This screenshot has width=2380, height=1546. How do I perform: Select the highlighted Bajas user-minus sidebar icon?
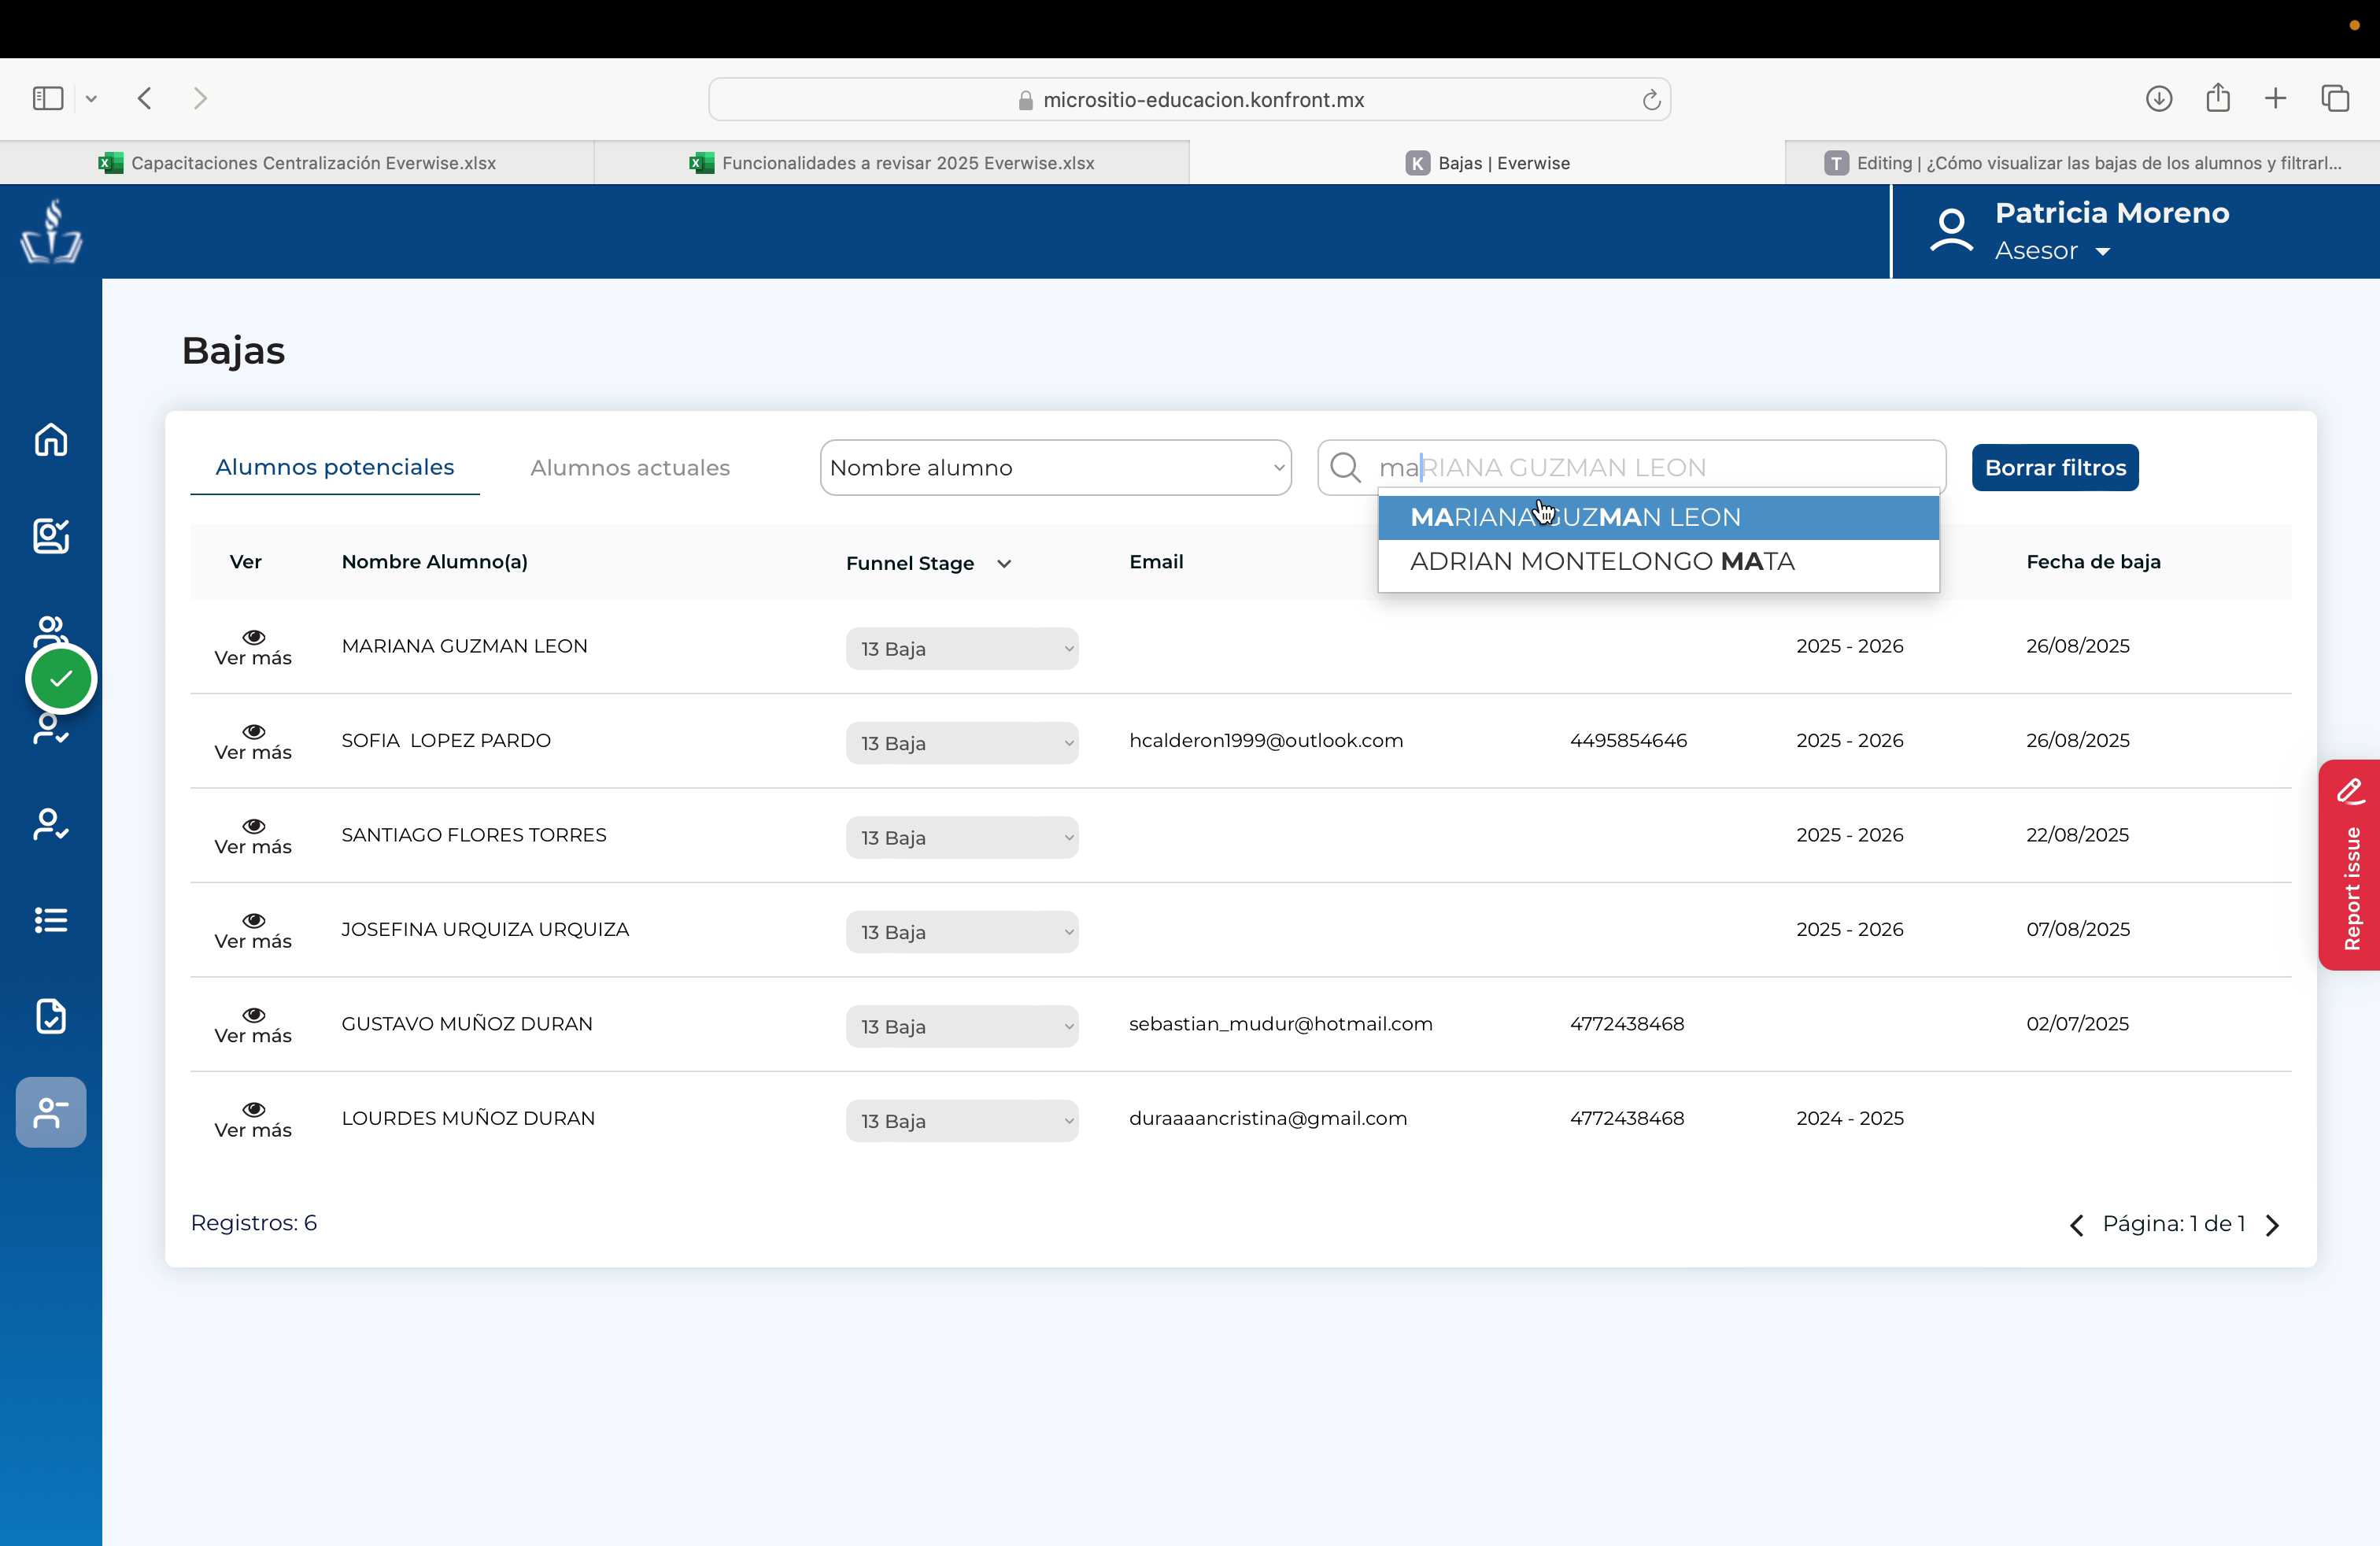click(x=51, y=1112)
